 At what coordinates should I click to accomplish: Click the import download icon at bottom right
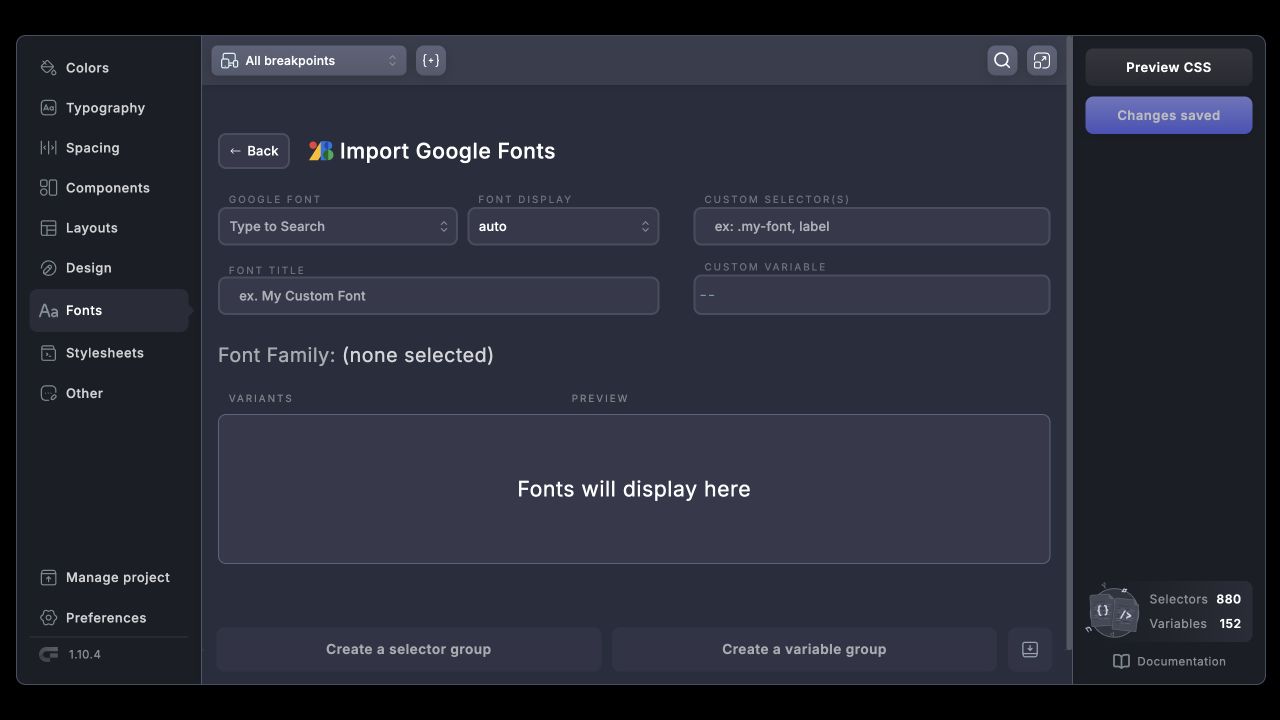tap(1030, 649)
